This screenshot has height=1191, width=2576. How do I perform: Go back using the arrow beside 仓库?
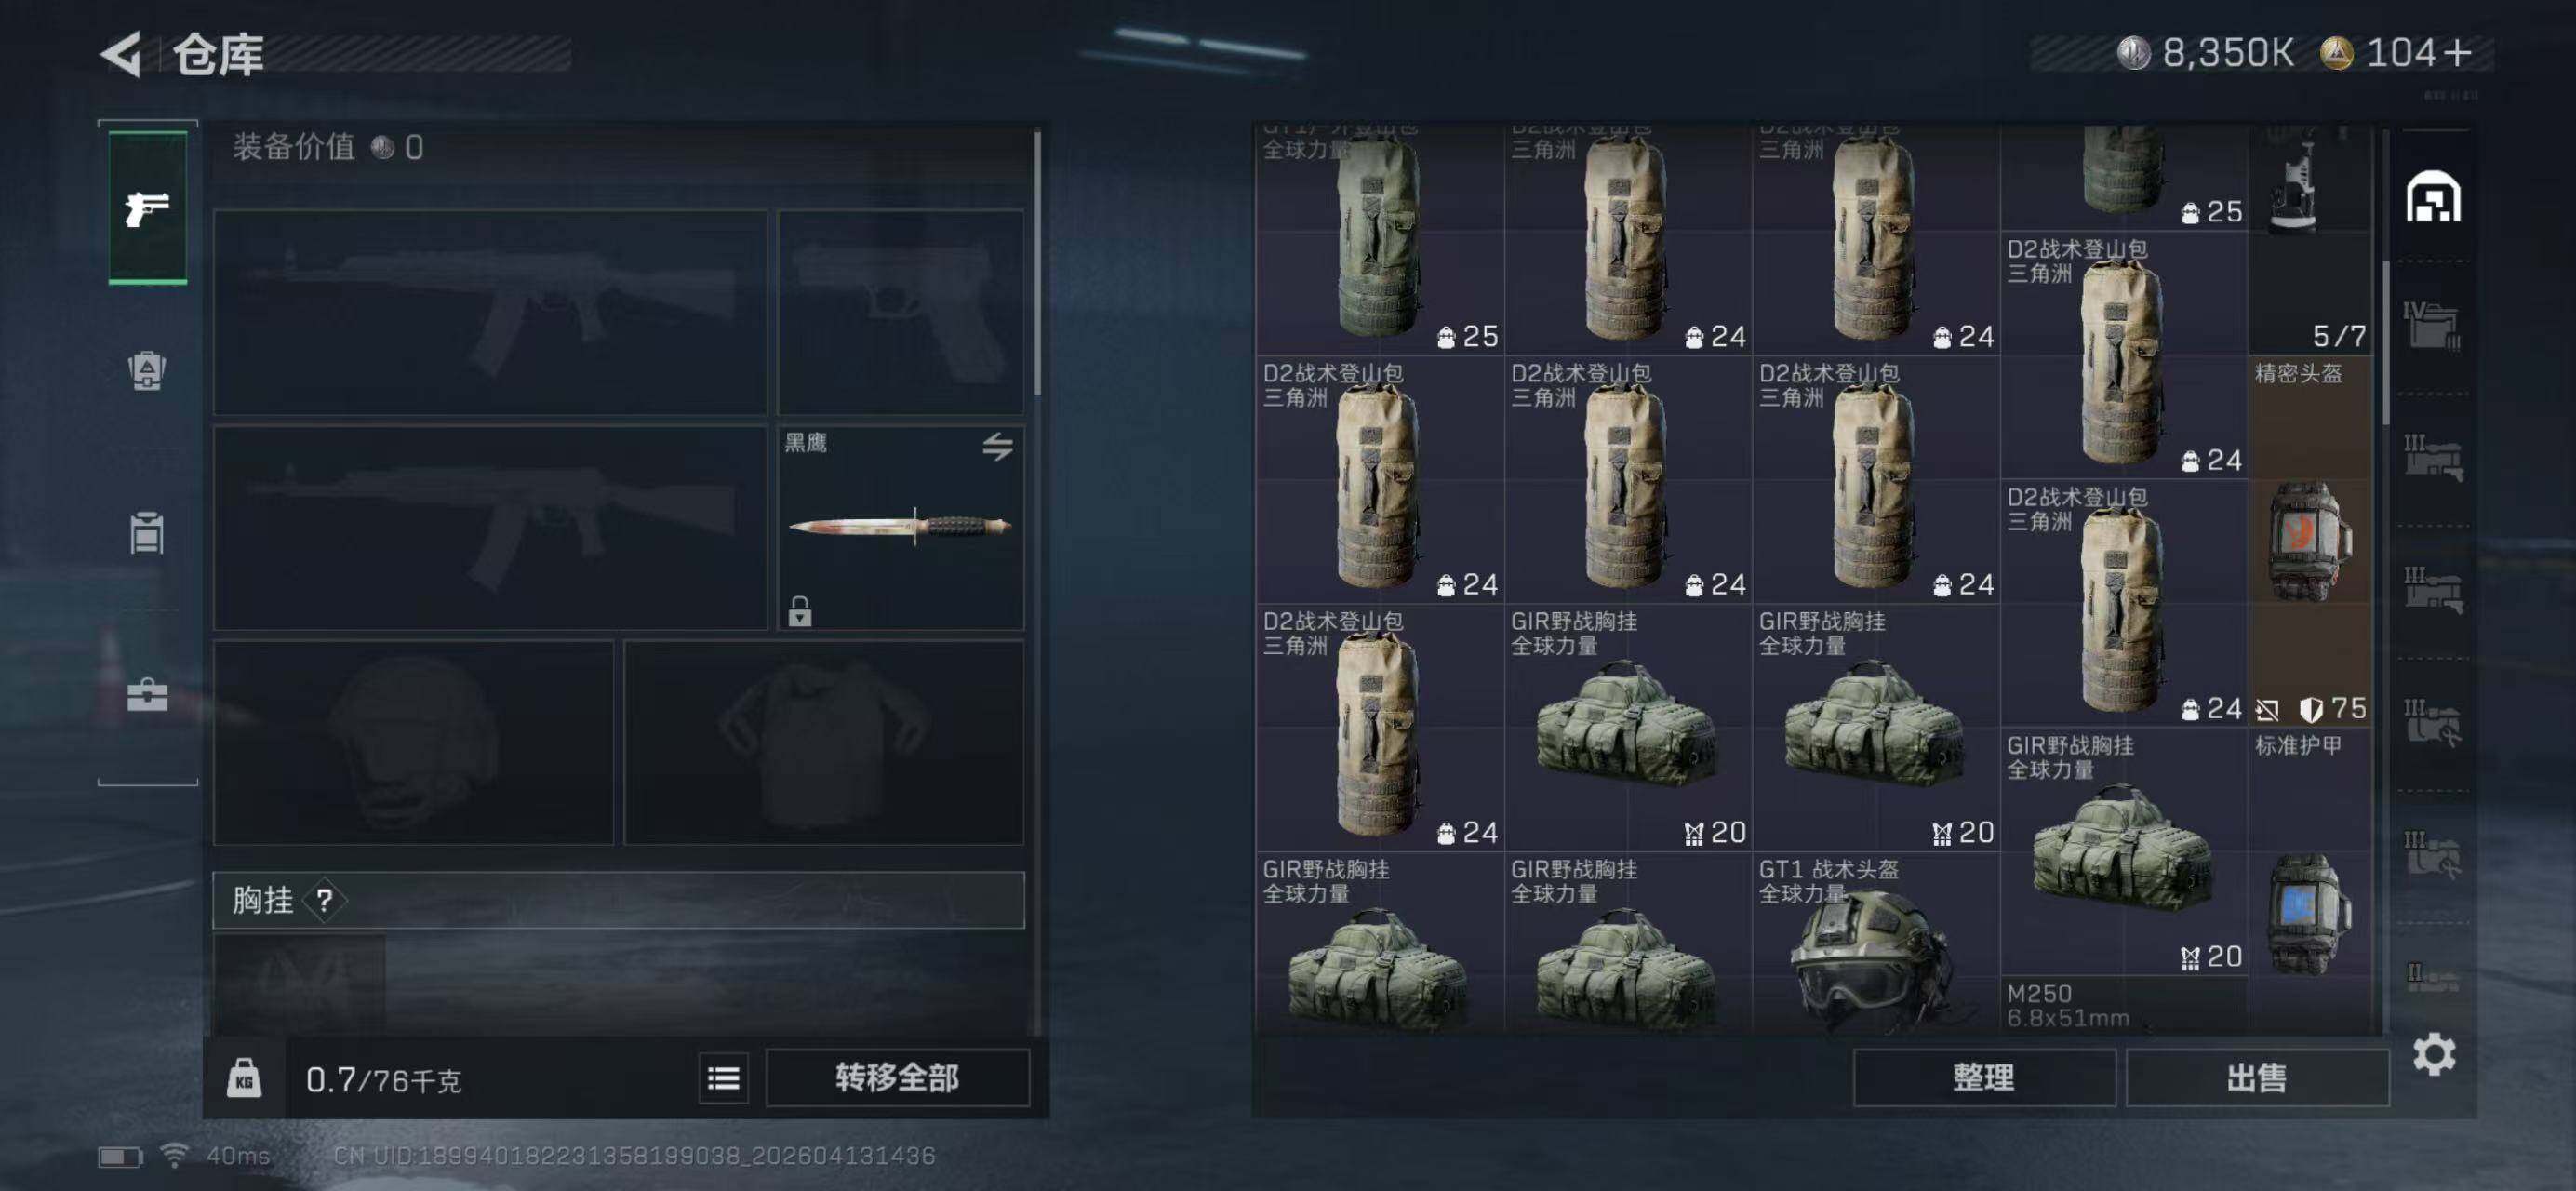(122, 54)
